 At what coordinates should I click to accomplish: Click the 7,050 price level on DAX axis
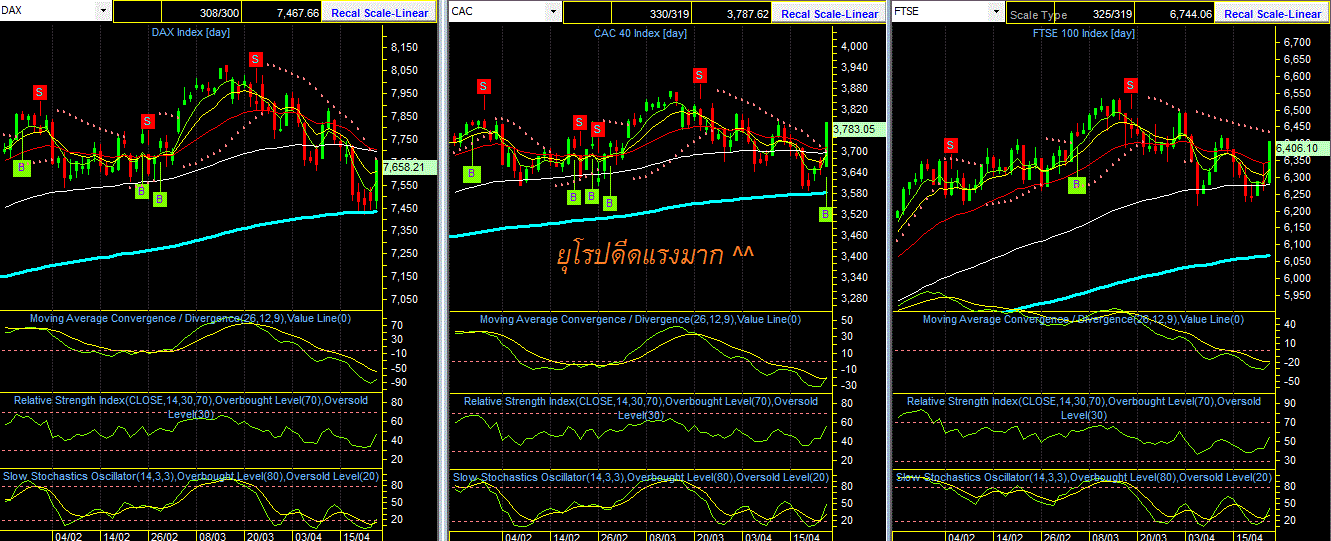click(x=405, y=299)
